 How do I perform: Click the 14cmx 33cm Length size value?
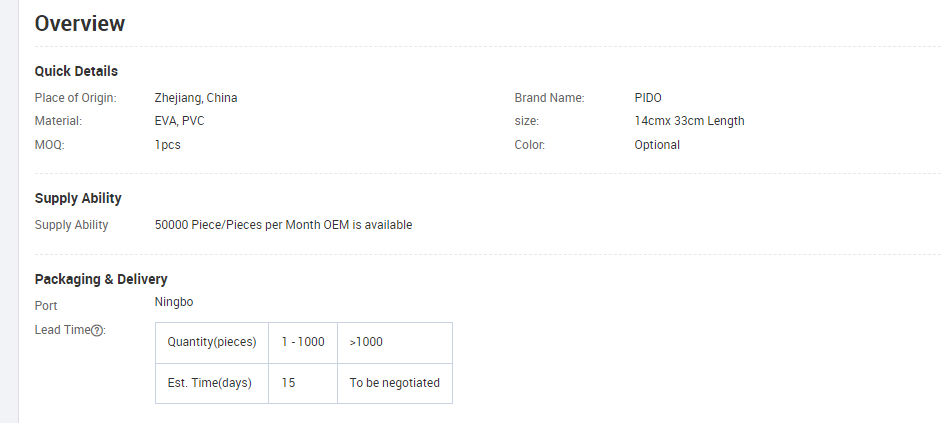click(689, 121)
